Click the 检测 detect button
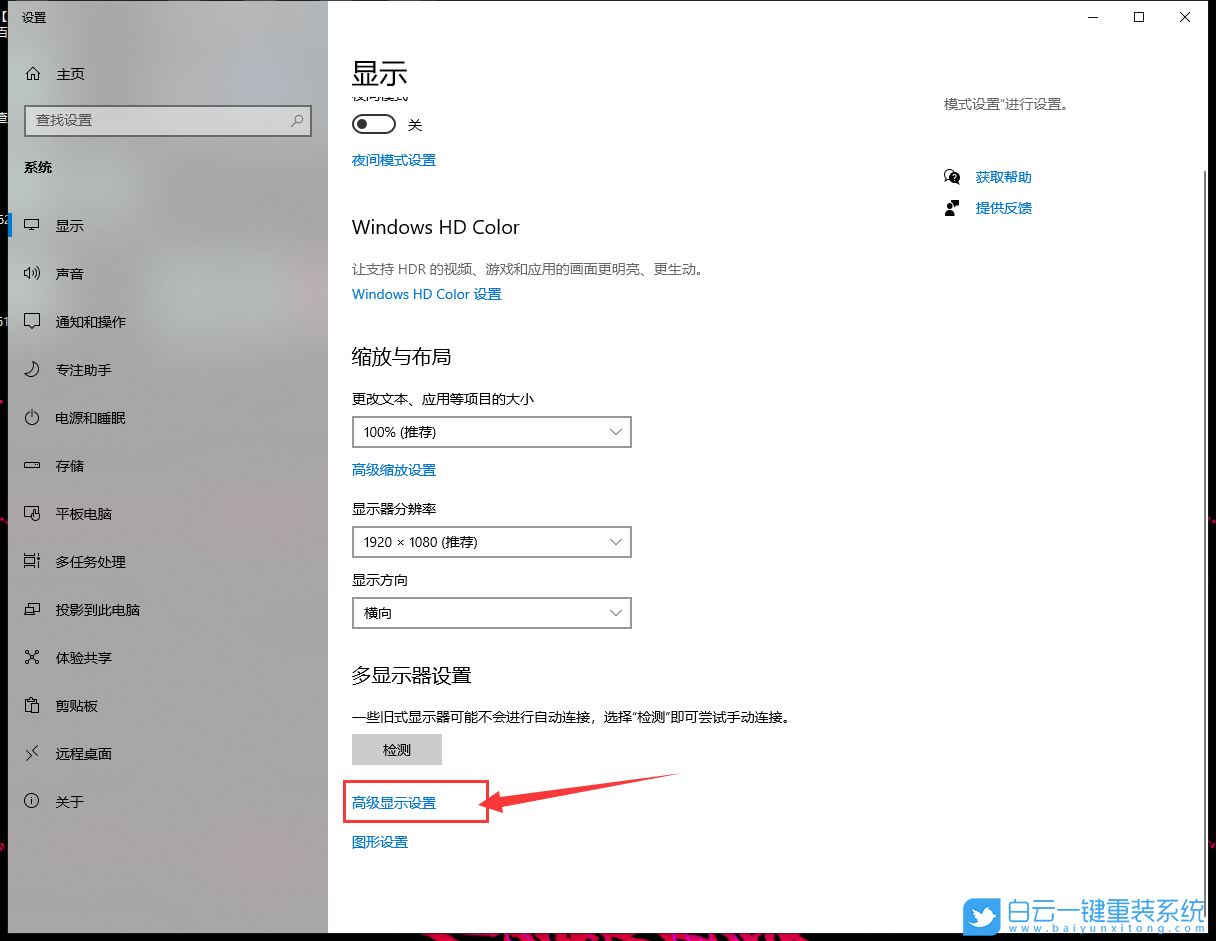This screenshot has width=1216, height=941. (396, 749)
